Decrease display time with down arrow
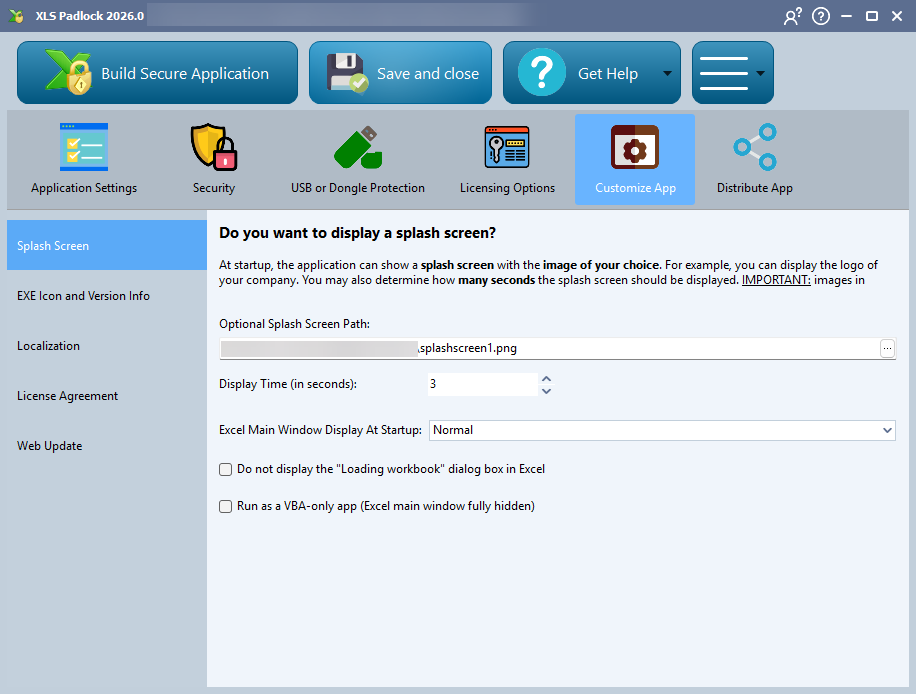The image size is (916, 694). (546, 391)
